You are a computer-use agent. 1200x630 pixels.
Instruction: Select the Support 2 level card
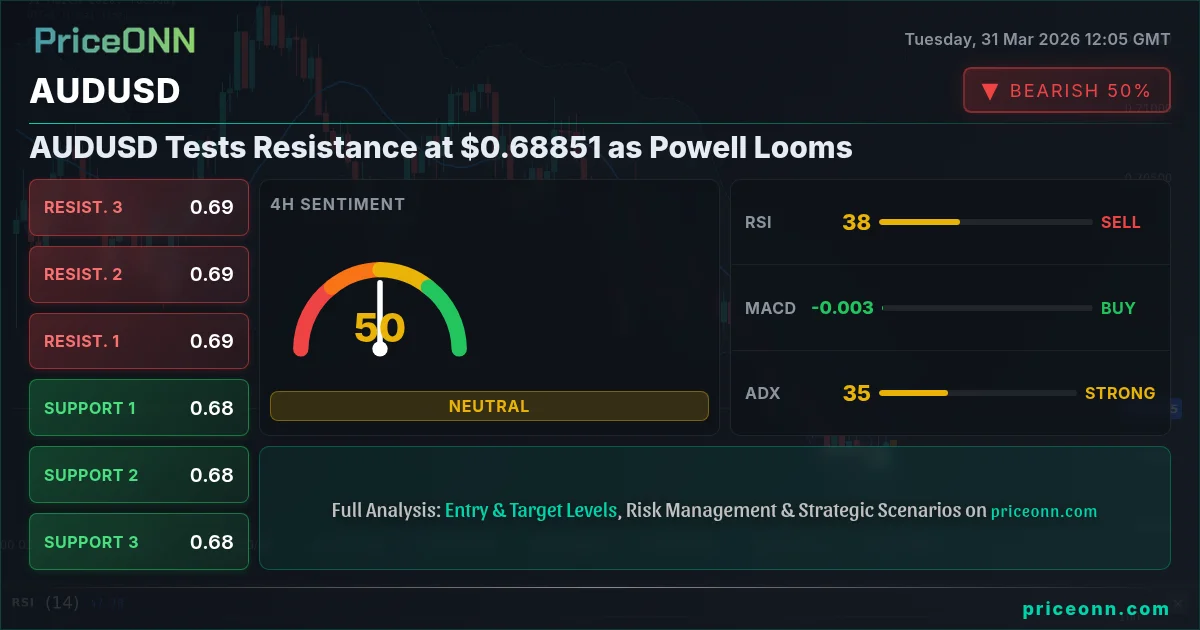point(139,475)
